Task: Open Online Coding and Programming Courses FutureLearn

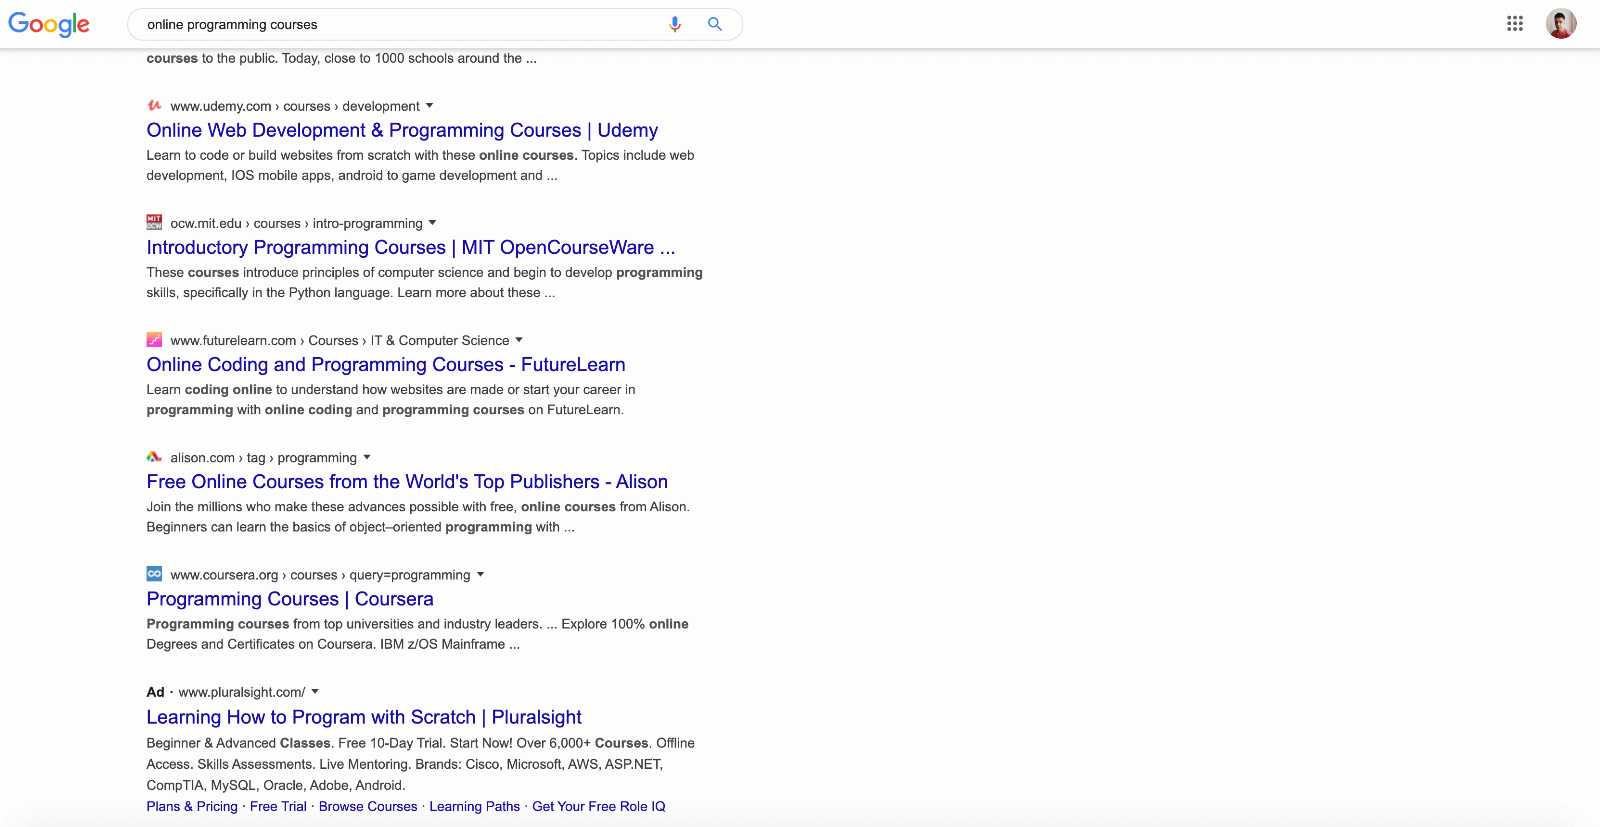Action: [386, 364]
